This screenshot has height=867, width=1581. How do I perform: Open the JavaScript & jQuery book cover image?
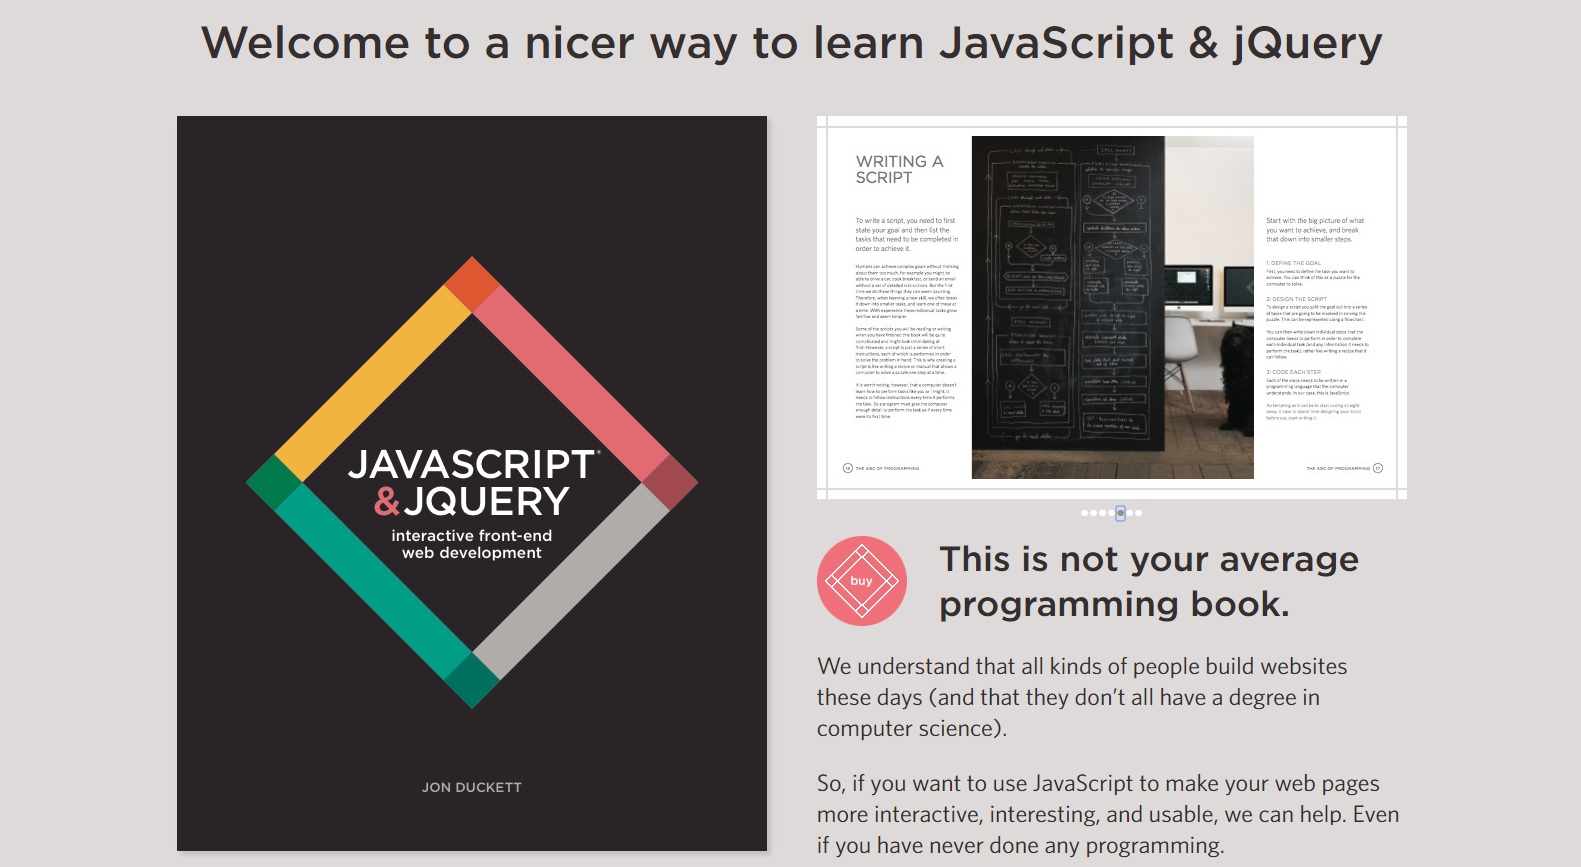coord(472,483)
